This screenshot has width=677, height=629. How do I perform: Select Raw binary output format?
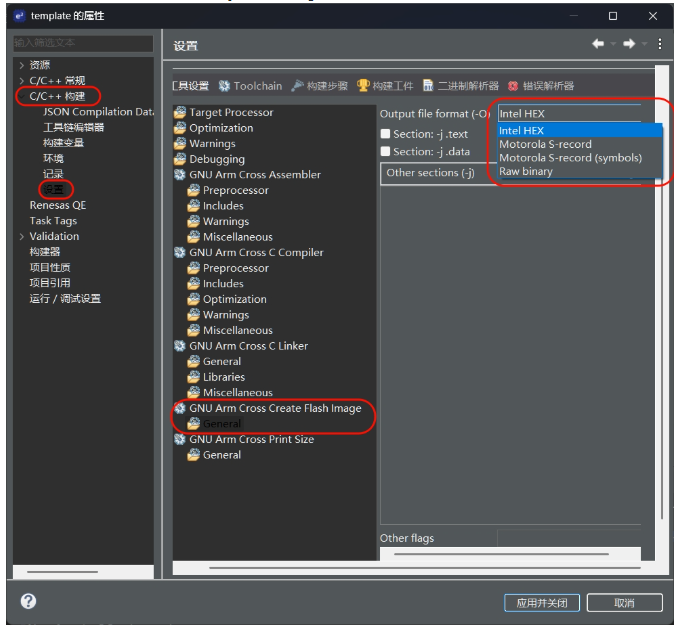coord(579,171)
